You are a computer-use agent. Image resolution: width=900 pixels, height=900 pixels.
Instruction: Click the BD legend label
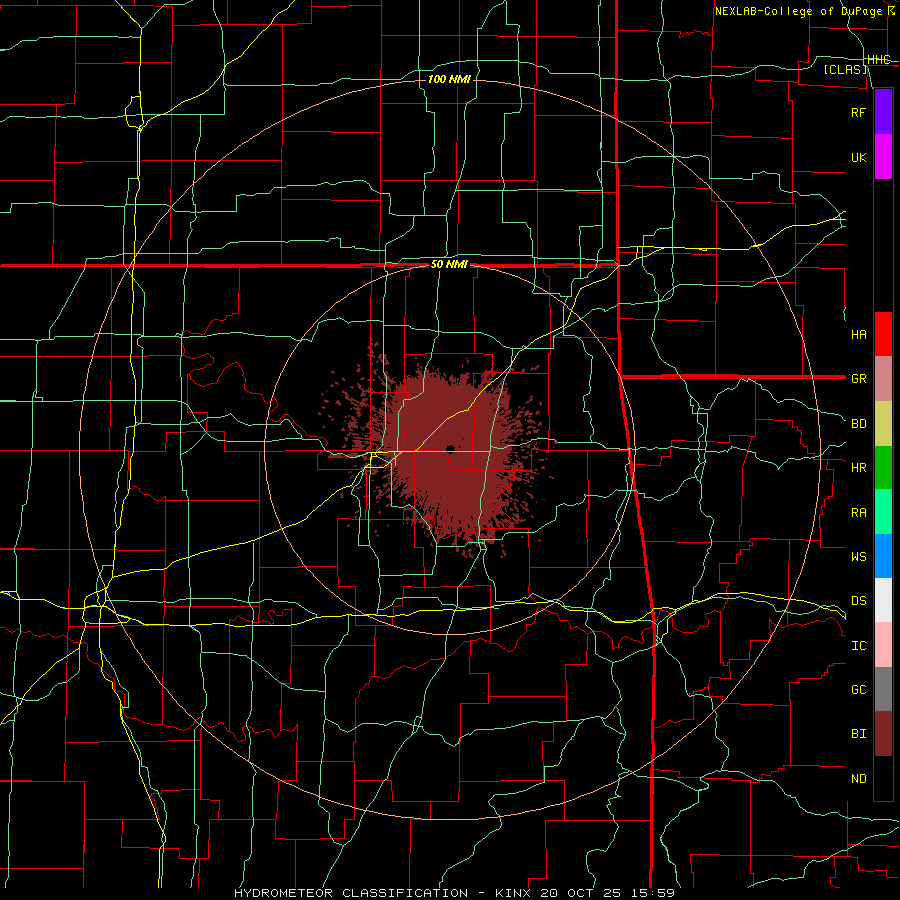click(858, 424)
